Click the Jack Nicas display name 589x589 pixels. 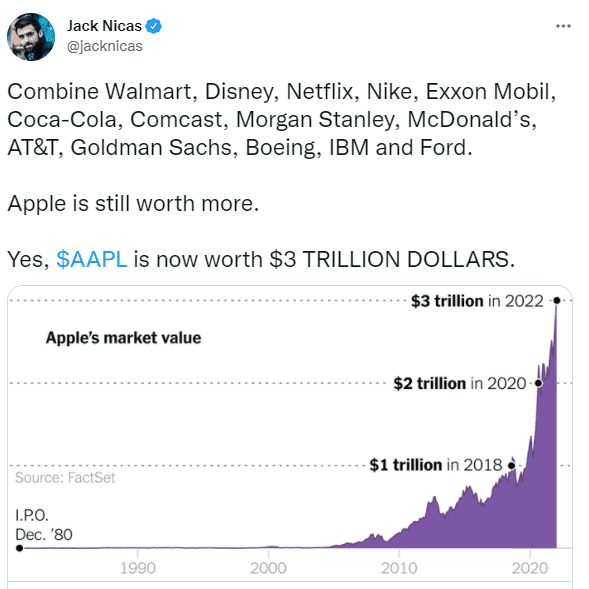point(104,26)
